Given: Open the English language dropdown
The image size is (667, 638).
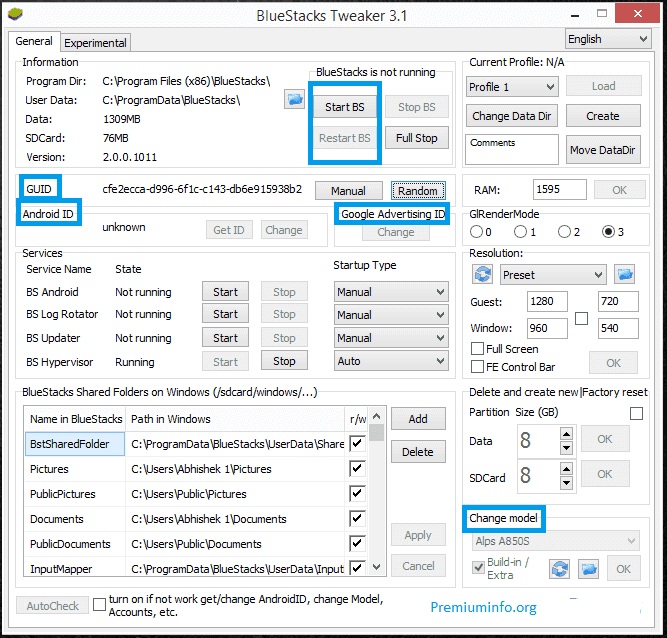Looking at the screenshot, I should (x=608, y=39).
